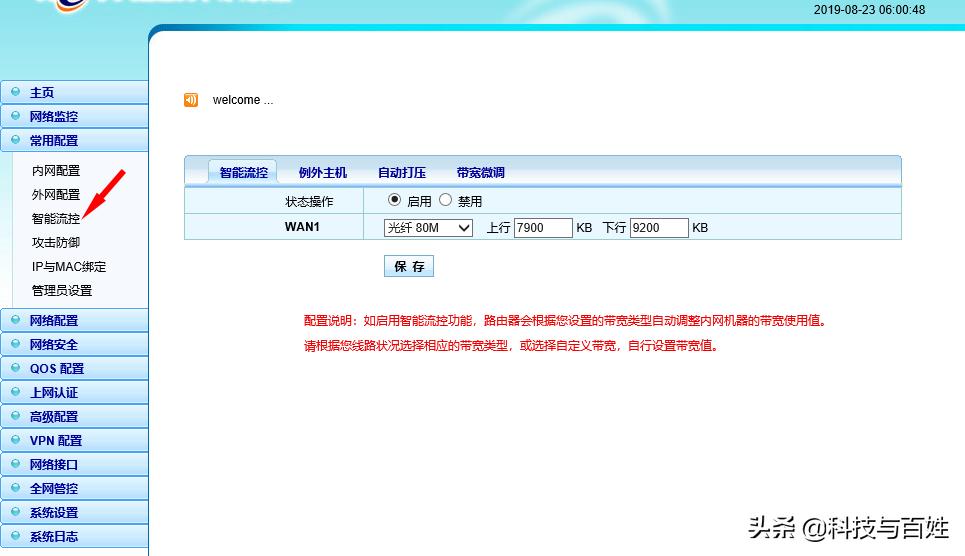Screen dimensions: 965x556
Task: Collapse the 常用配置 menu section
Action: tap(74, 140)
